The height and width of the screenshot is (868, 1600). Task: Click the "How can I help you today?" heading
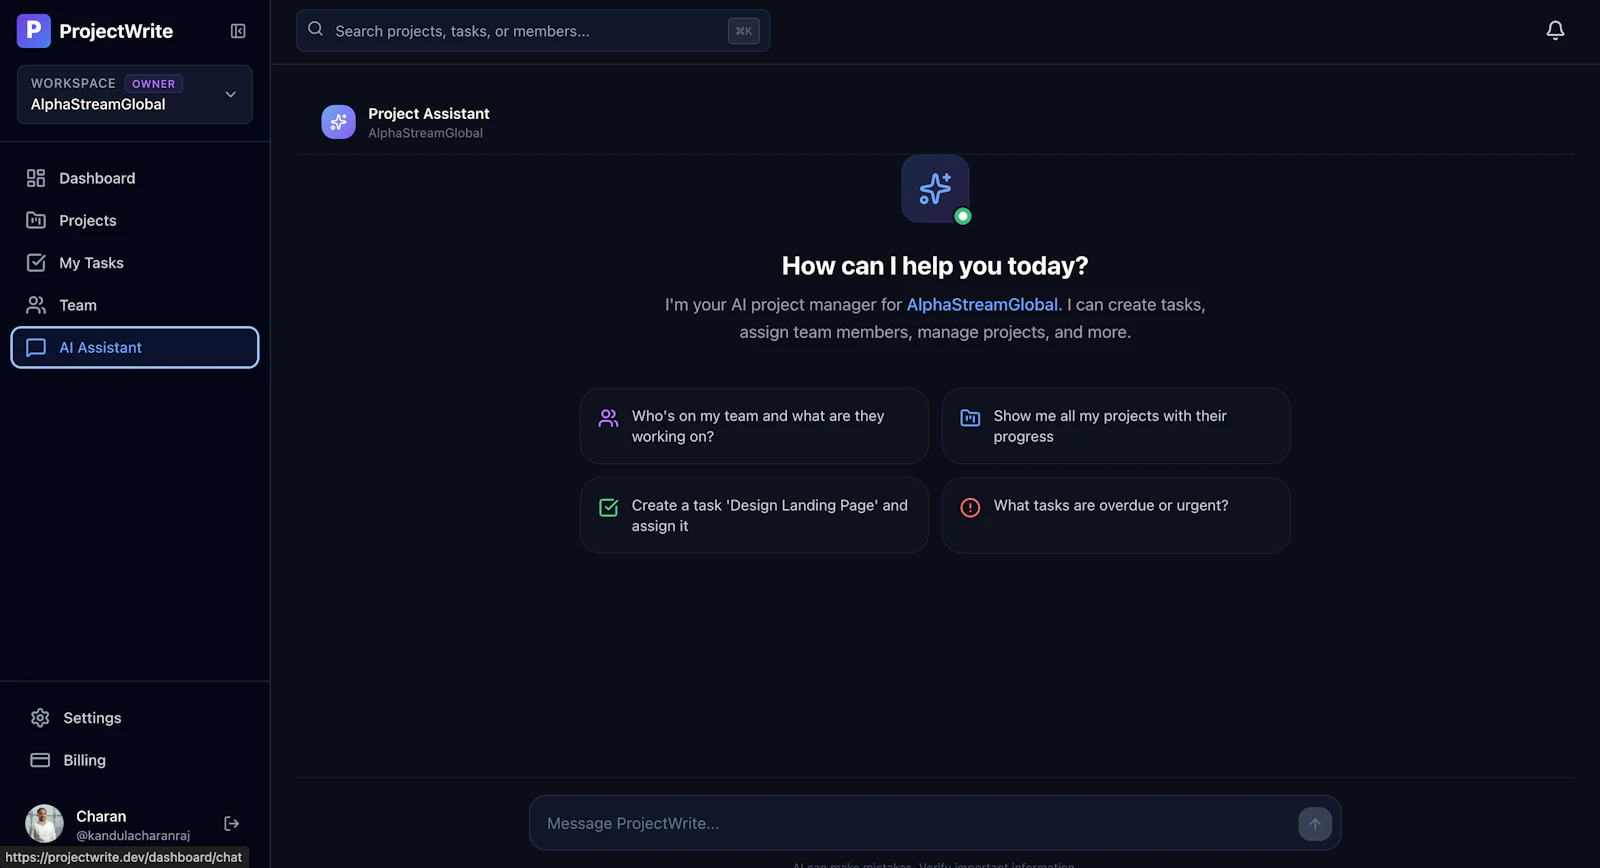point(935,266)
